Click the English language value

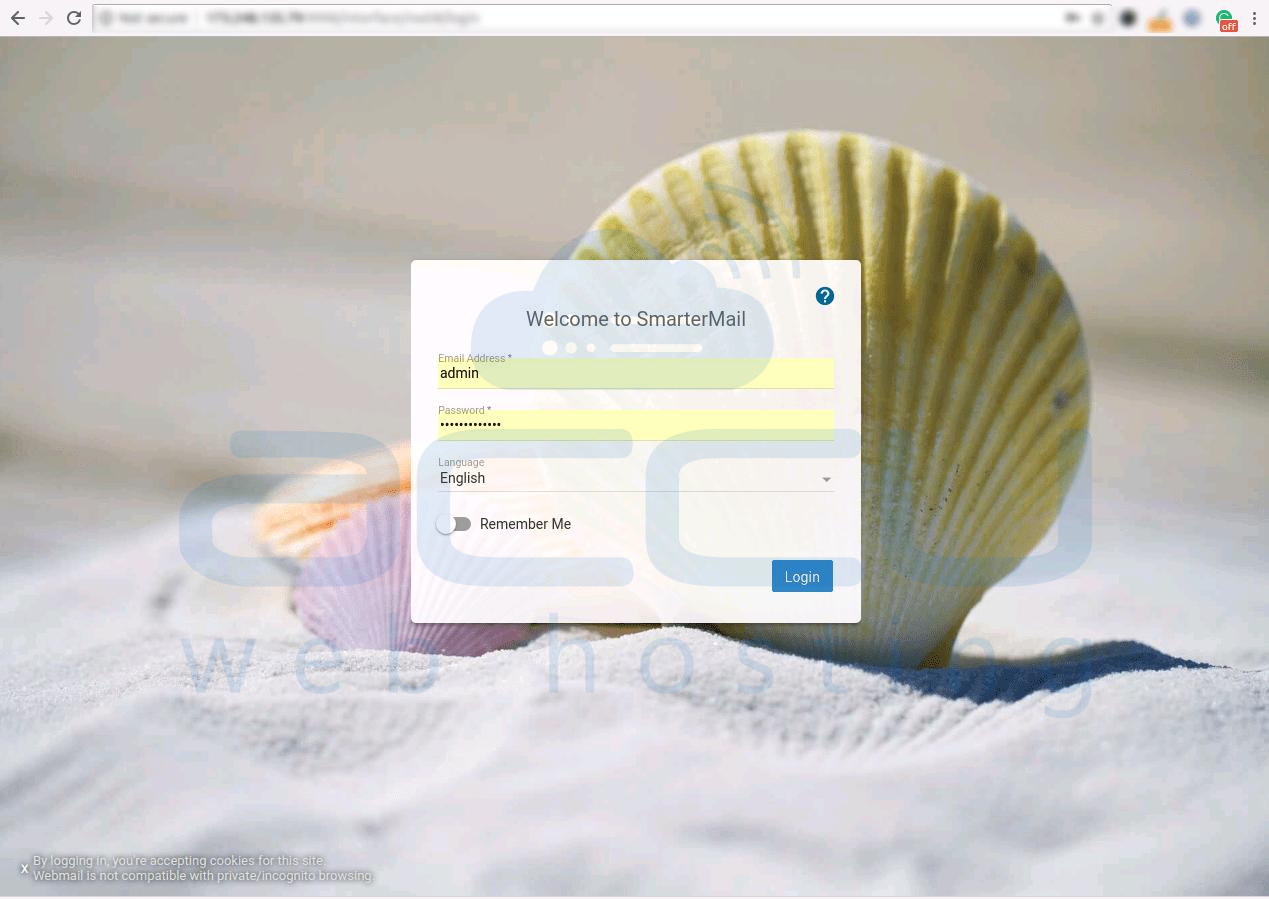tap(462, 478)
